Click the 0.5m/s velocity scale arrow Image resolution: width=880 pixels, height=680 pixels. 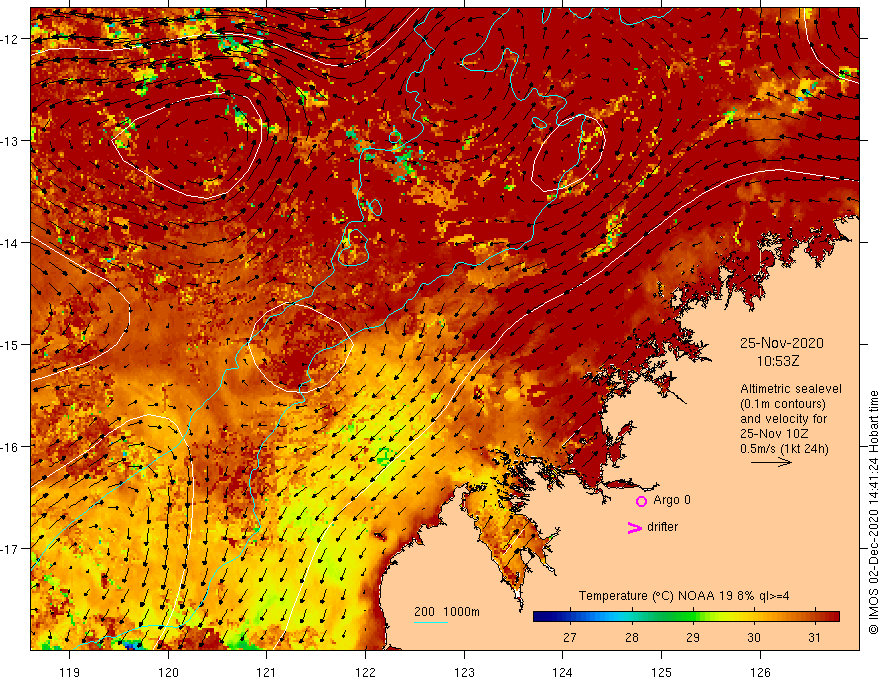(771, 462)
